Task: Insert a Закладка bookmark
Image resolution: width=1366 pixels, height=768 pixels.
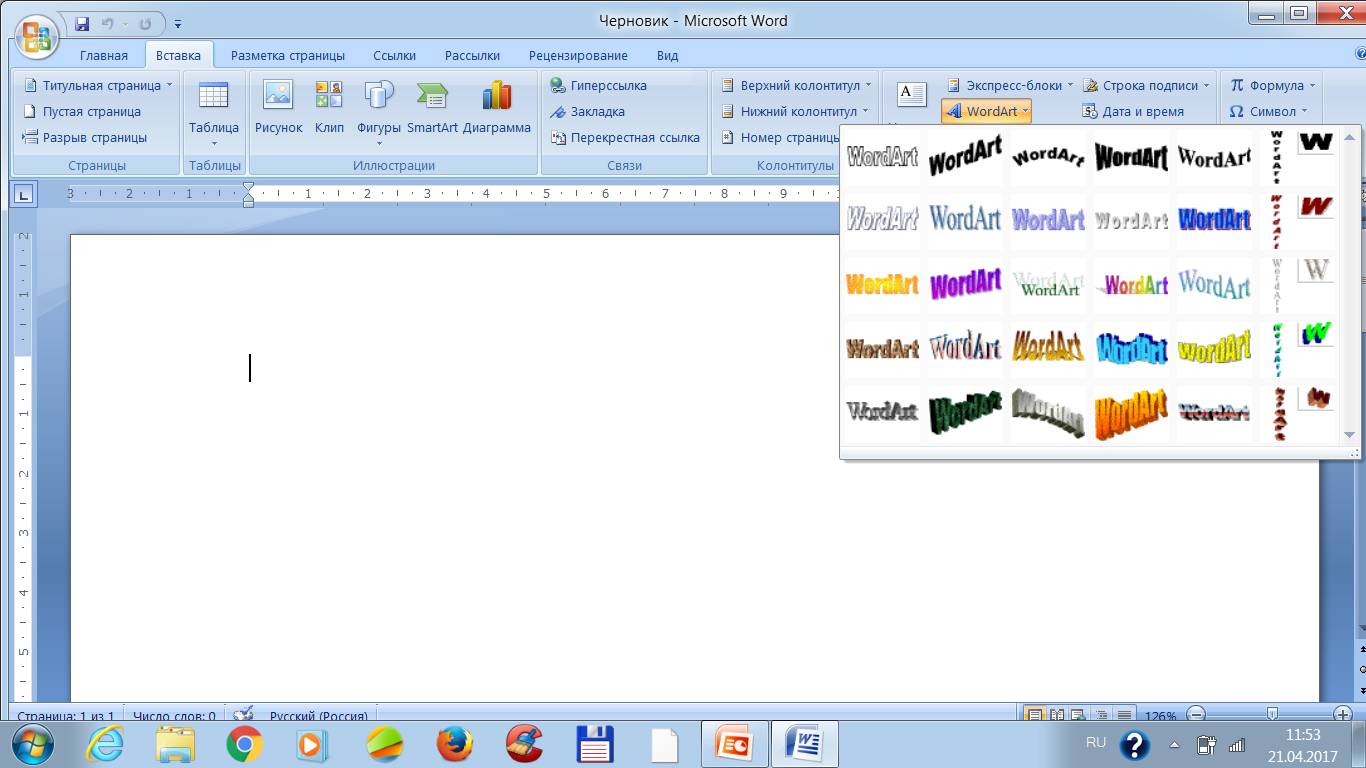Action: [588, 112]
